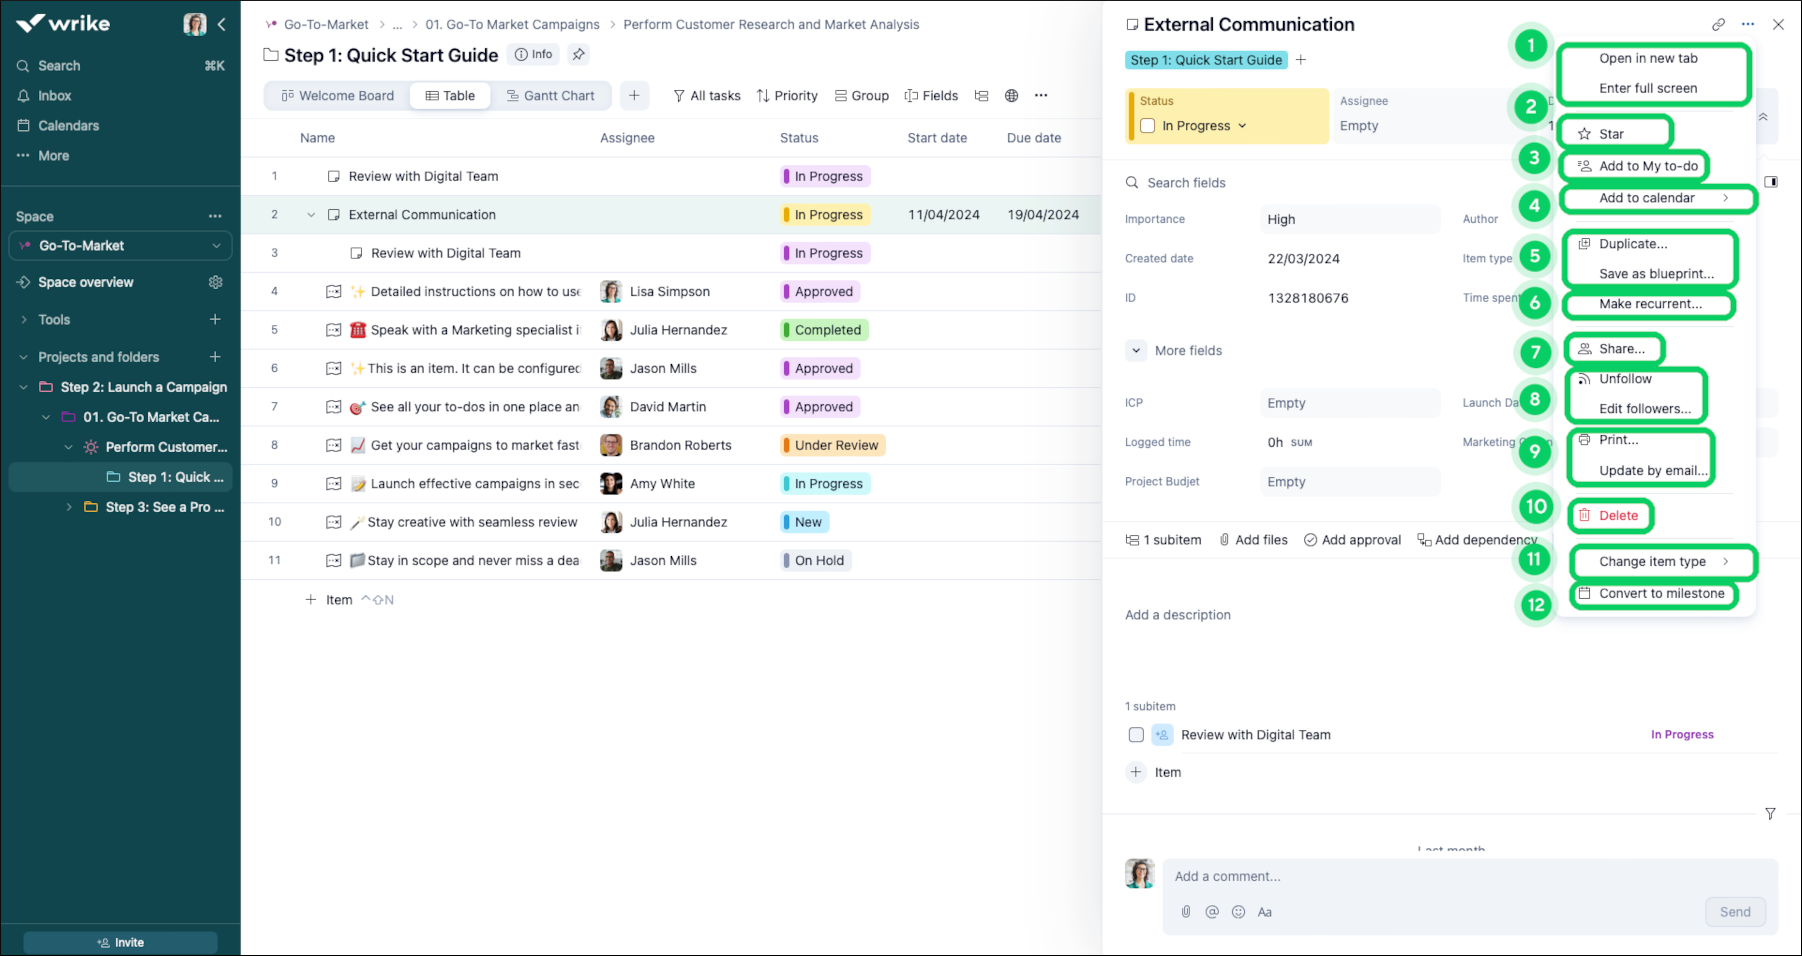This screenshot has height=956, width=1802.
Task: Click the Send comment button
Action: click(x=1735, y=911)
